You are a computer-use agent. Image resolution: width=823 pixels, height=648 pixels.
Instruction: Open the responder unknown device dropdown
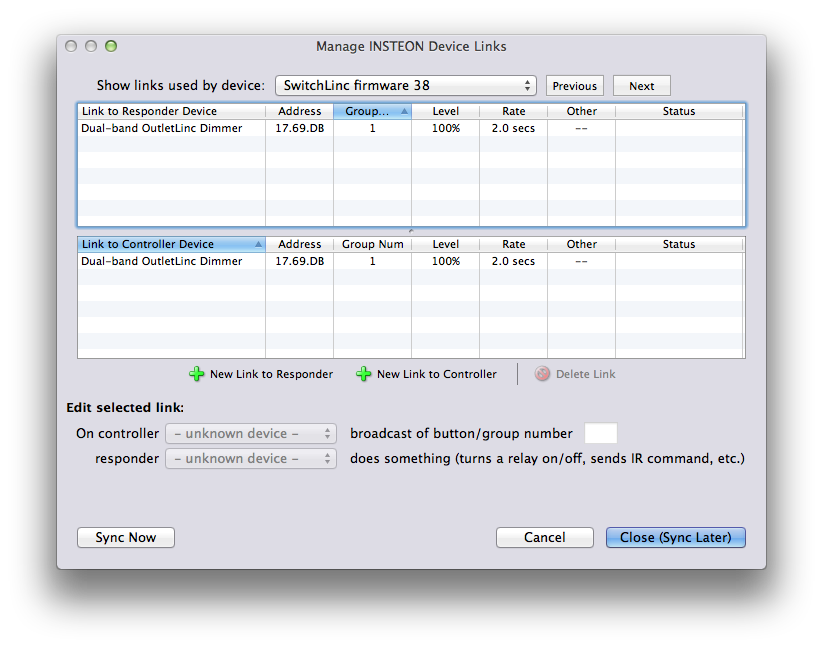point(251,459)
